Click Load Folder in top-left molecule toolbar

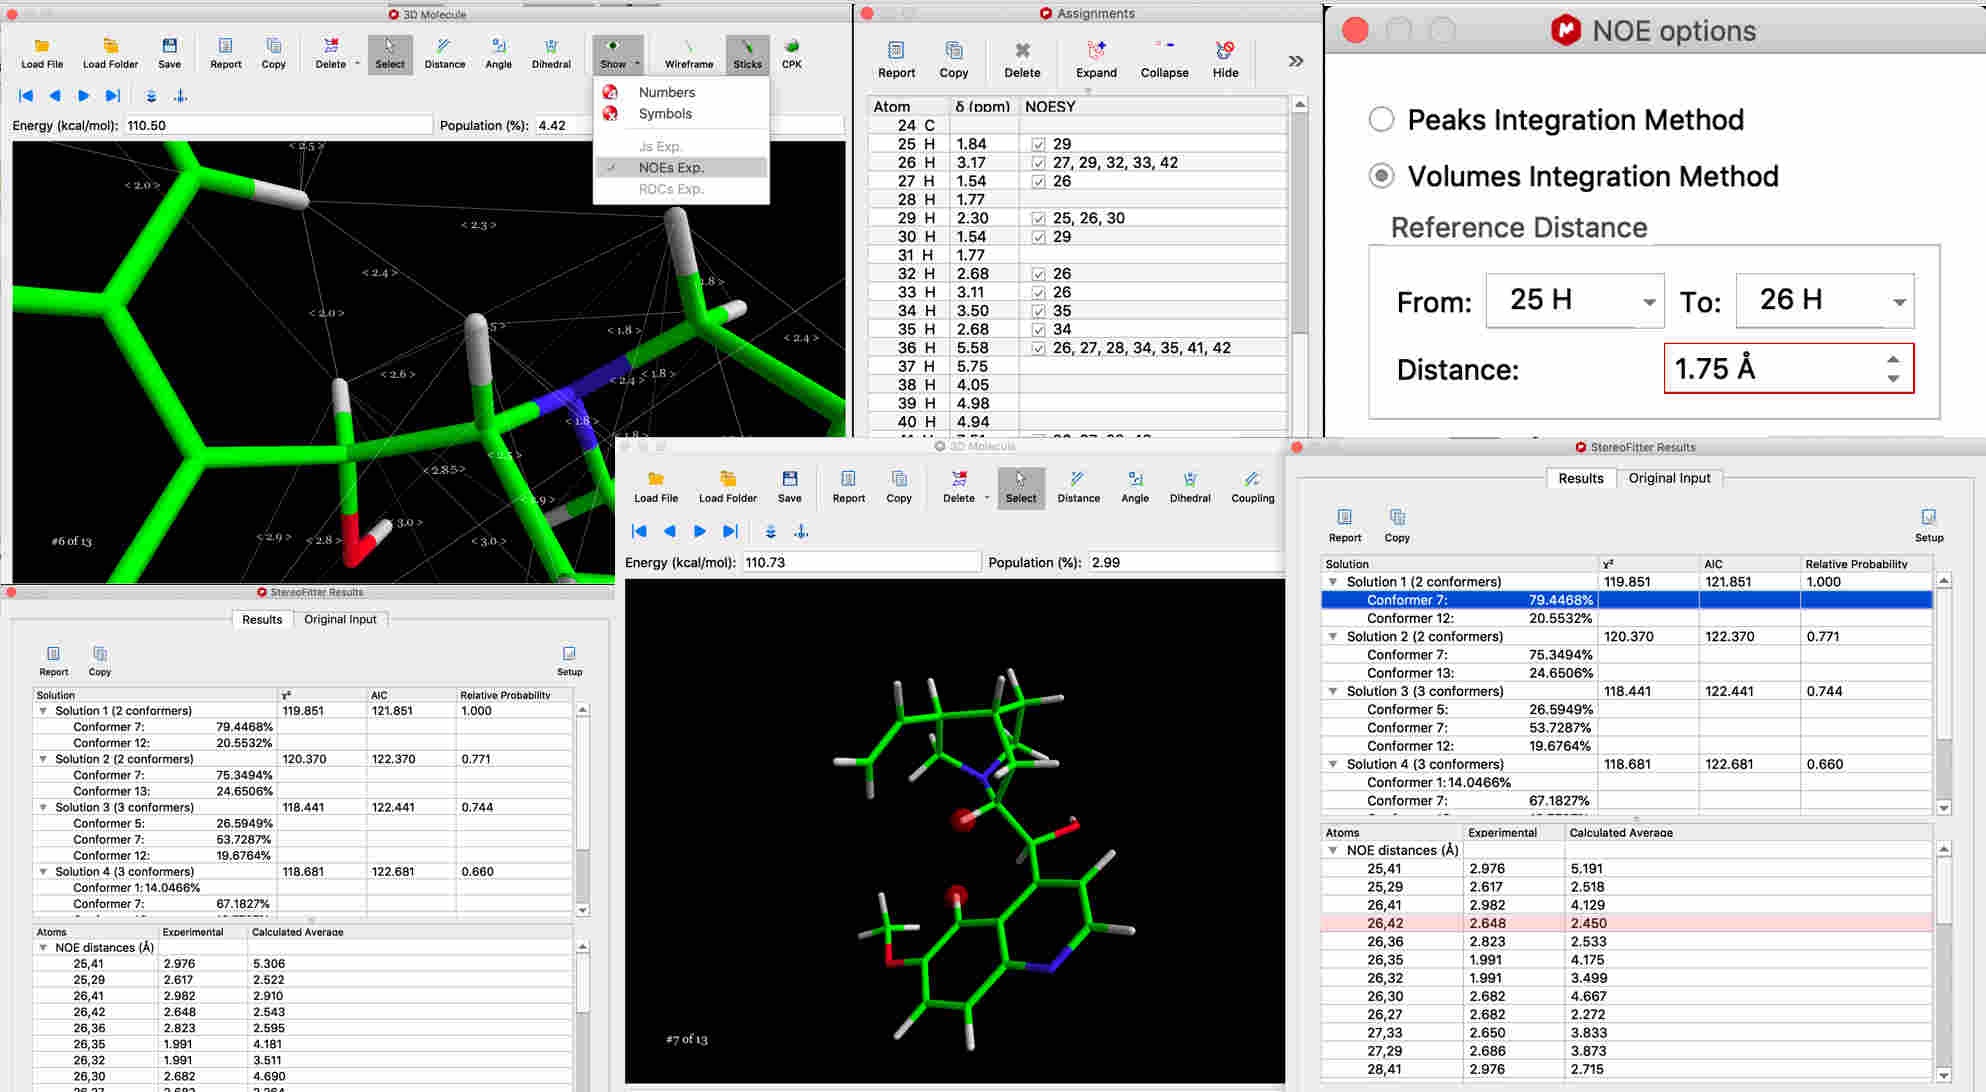point(110,53)
